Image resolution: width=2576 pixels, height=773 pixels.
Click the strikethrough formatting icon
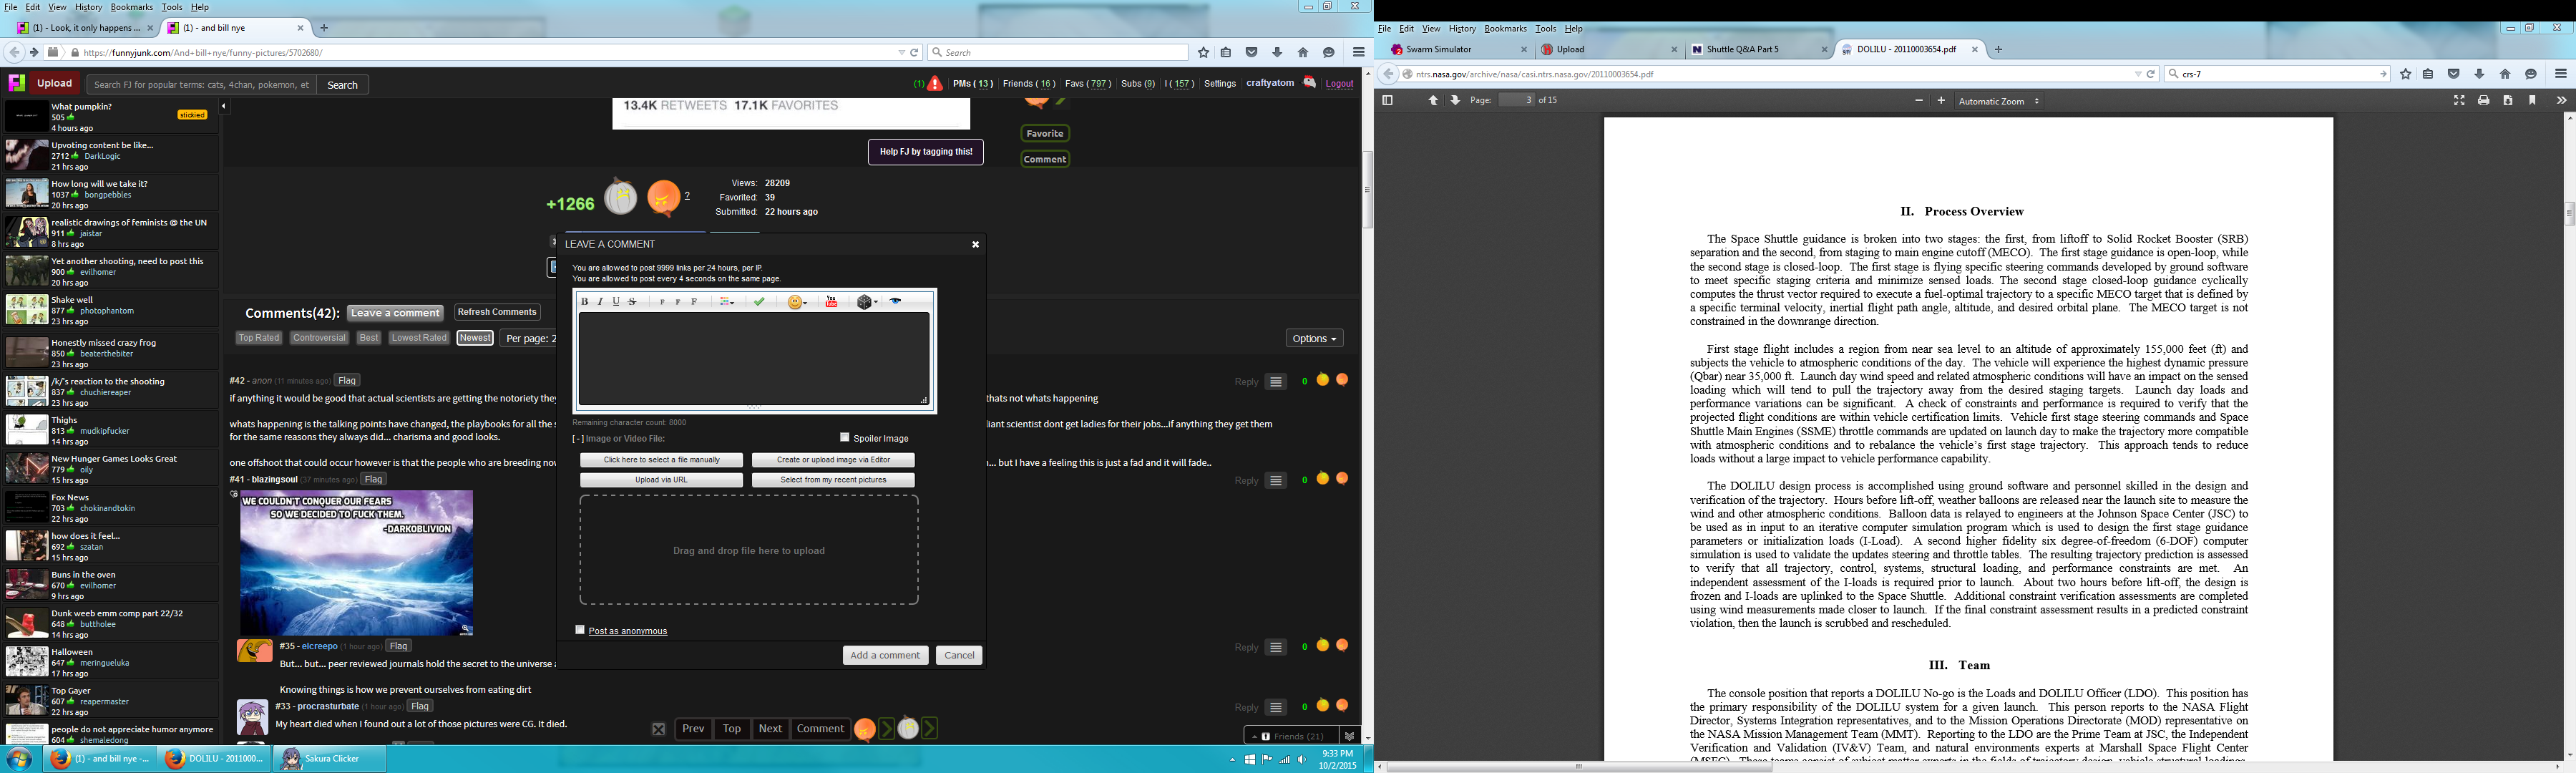(632, 302)
